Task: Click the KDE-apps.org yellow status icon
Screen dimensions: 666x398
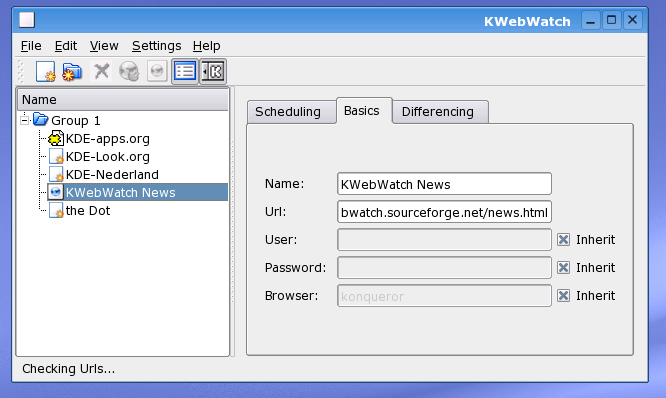Action: coord(56,138)
